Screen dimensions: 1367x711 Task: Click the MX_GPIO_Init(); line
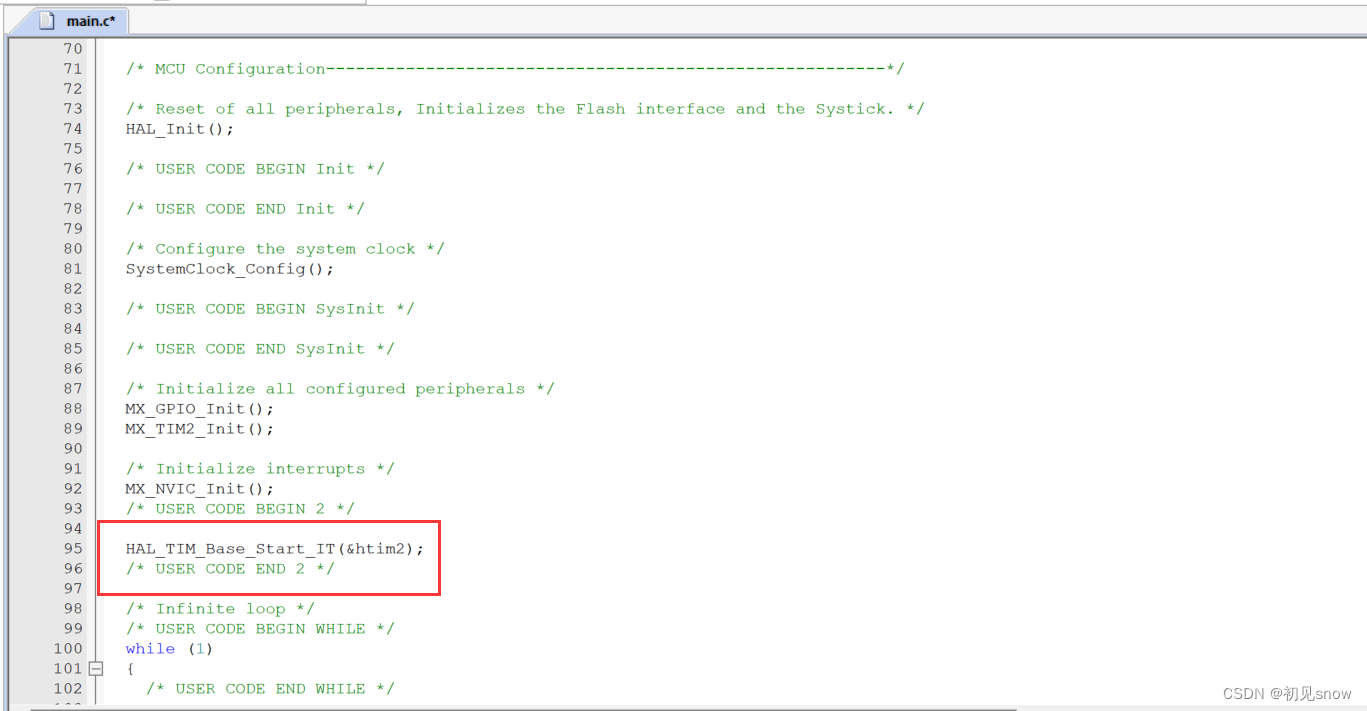click(x=199, y=409)
